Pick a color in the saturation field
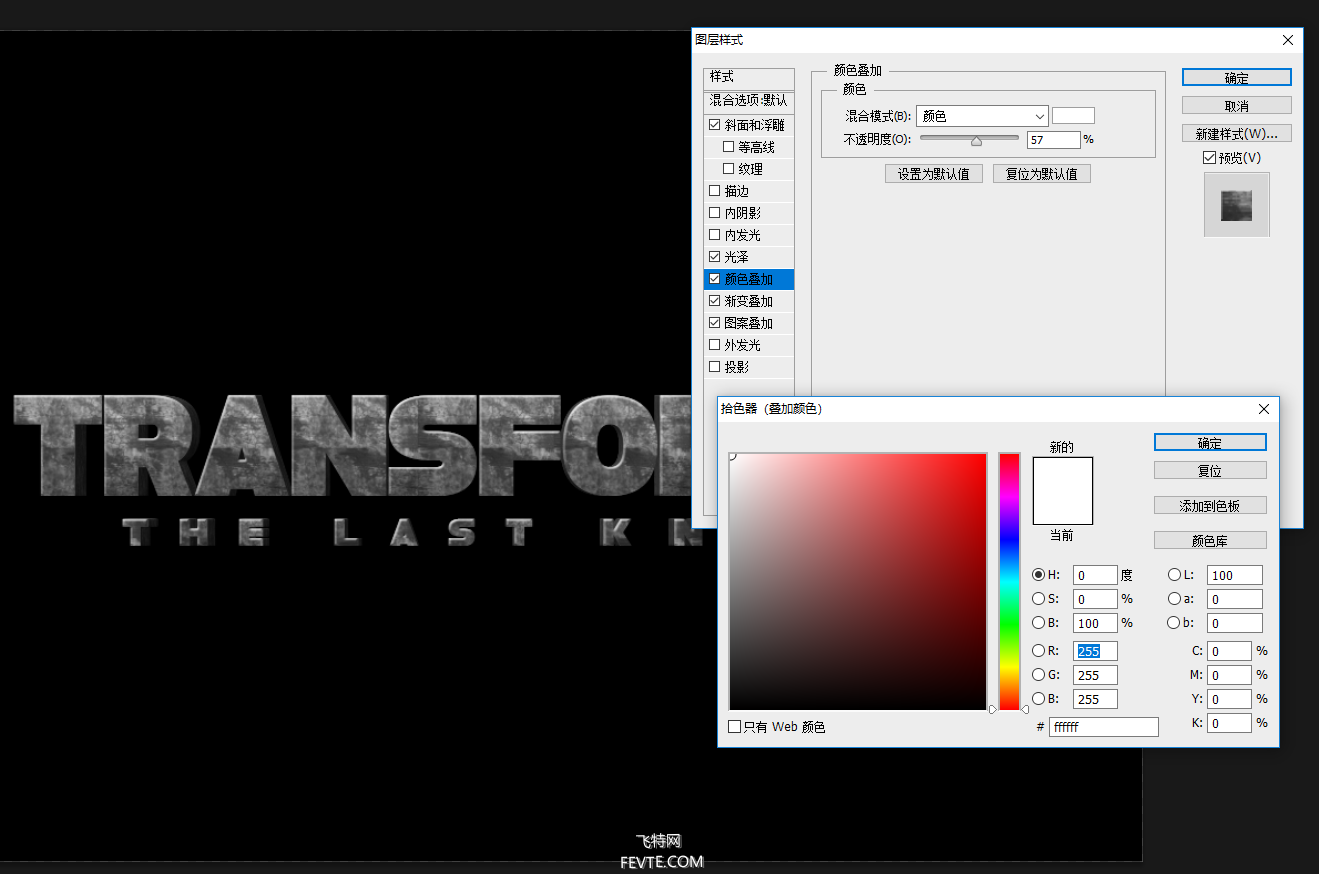Image resolution: width=1319 pixels, height=874 pixels. 858,582
